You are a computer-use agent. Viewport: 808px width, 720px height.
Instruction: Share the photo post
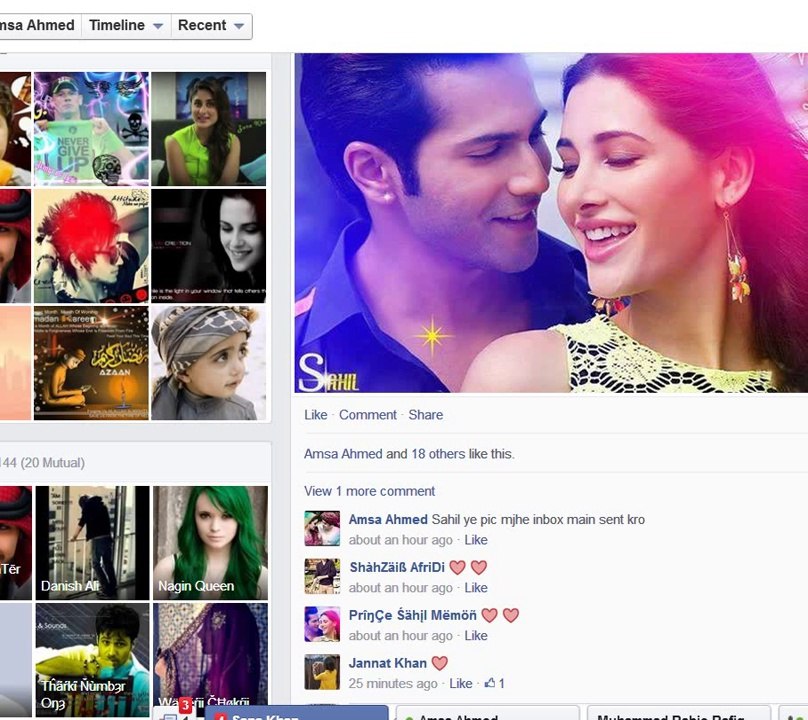click(x=426, y=415)
